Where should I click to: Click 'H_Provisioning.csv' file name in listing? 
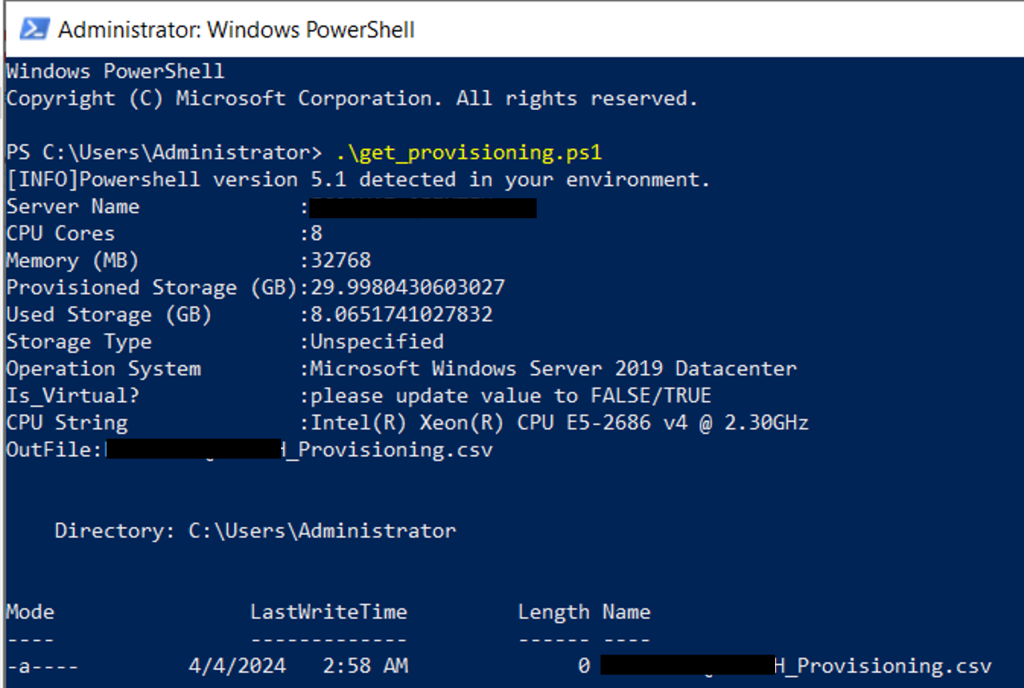(882, 666)
